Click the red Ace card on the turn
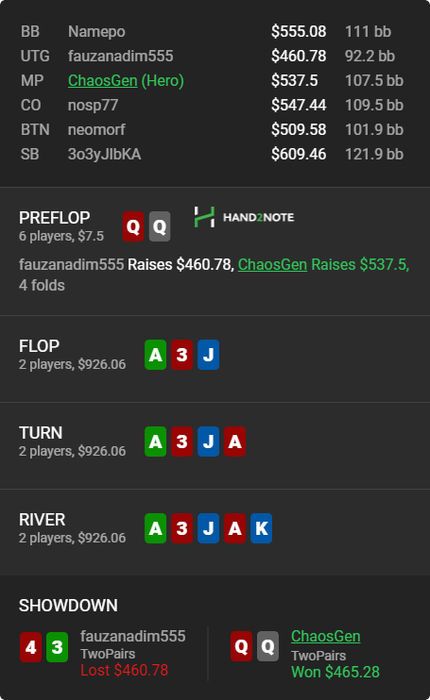430x700 pixels. (x=235, y=442)
